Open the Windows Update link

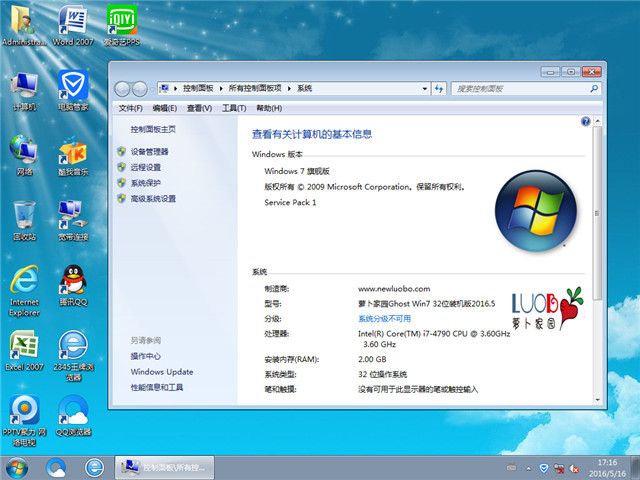pyautogui.click(x=162, y=372)
